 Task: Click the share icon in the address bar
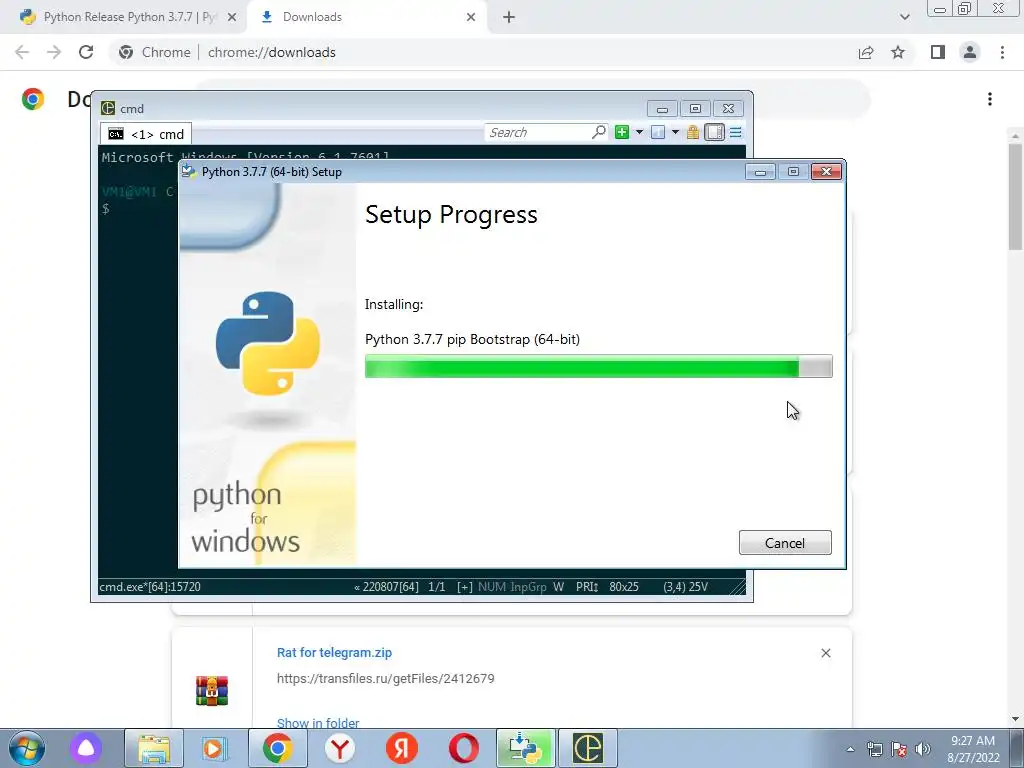866,52
